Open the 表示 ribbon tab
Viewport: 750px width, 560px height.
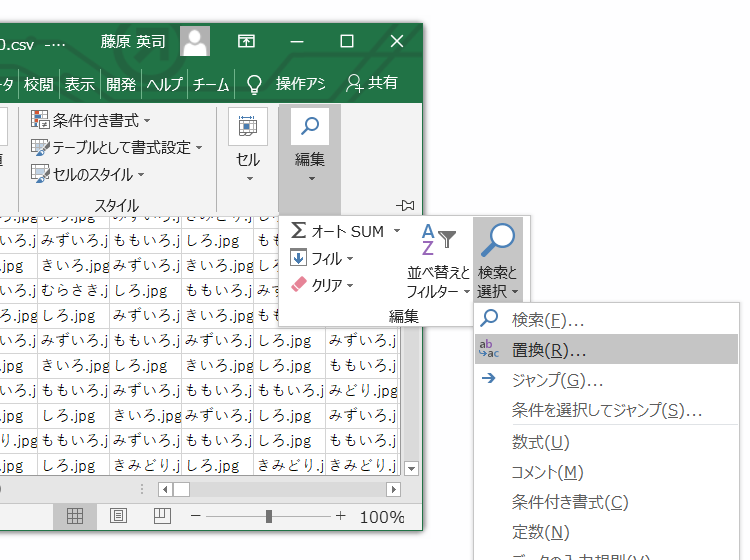80,84
